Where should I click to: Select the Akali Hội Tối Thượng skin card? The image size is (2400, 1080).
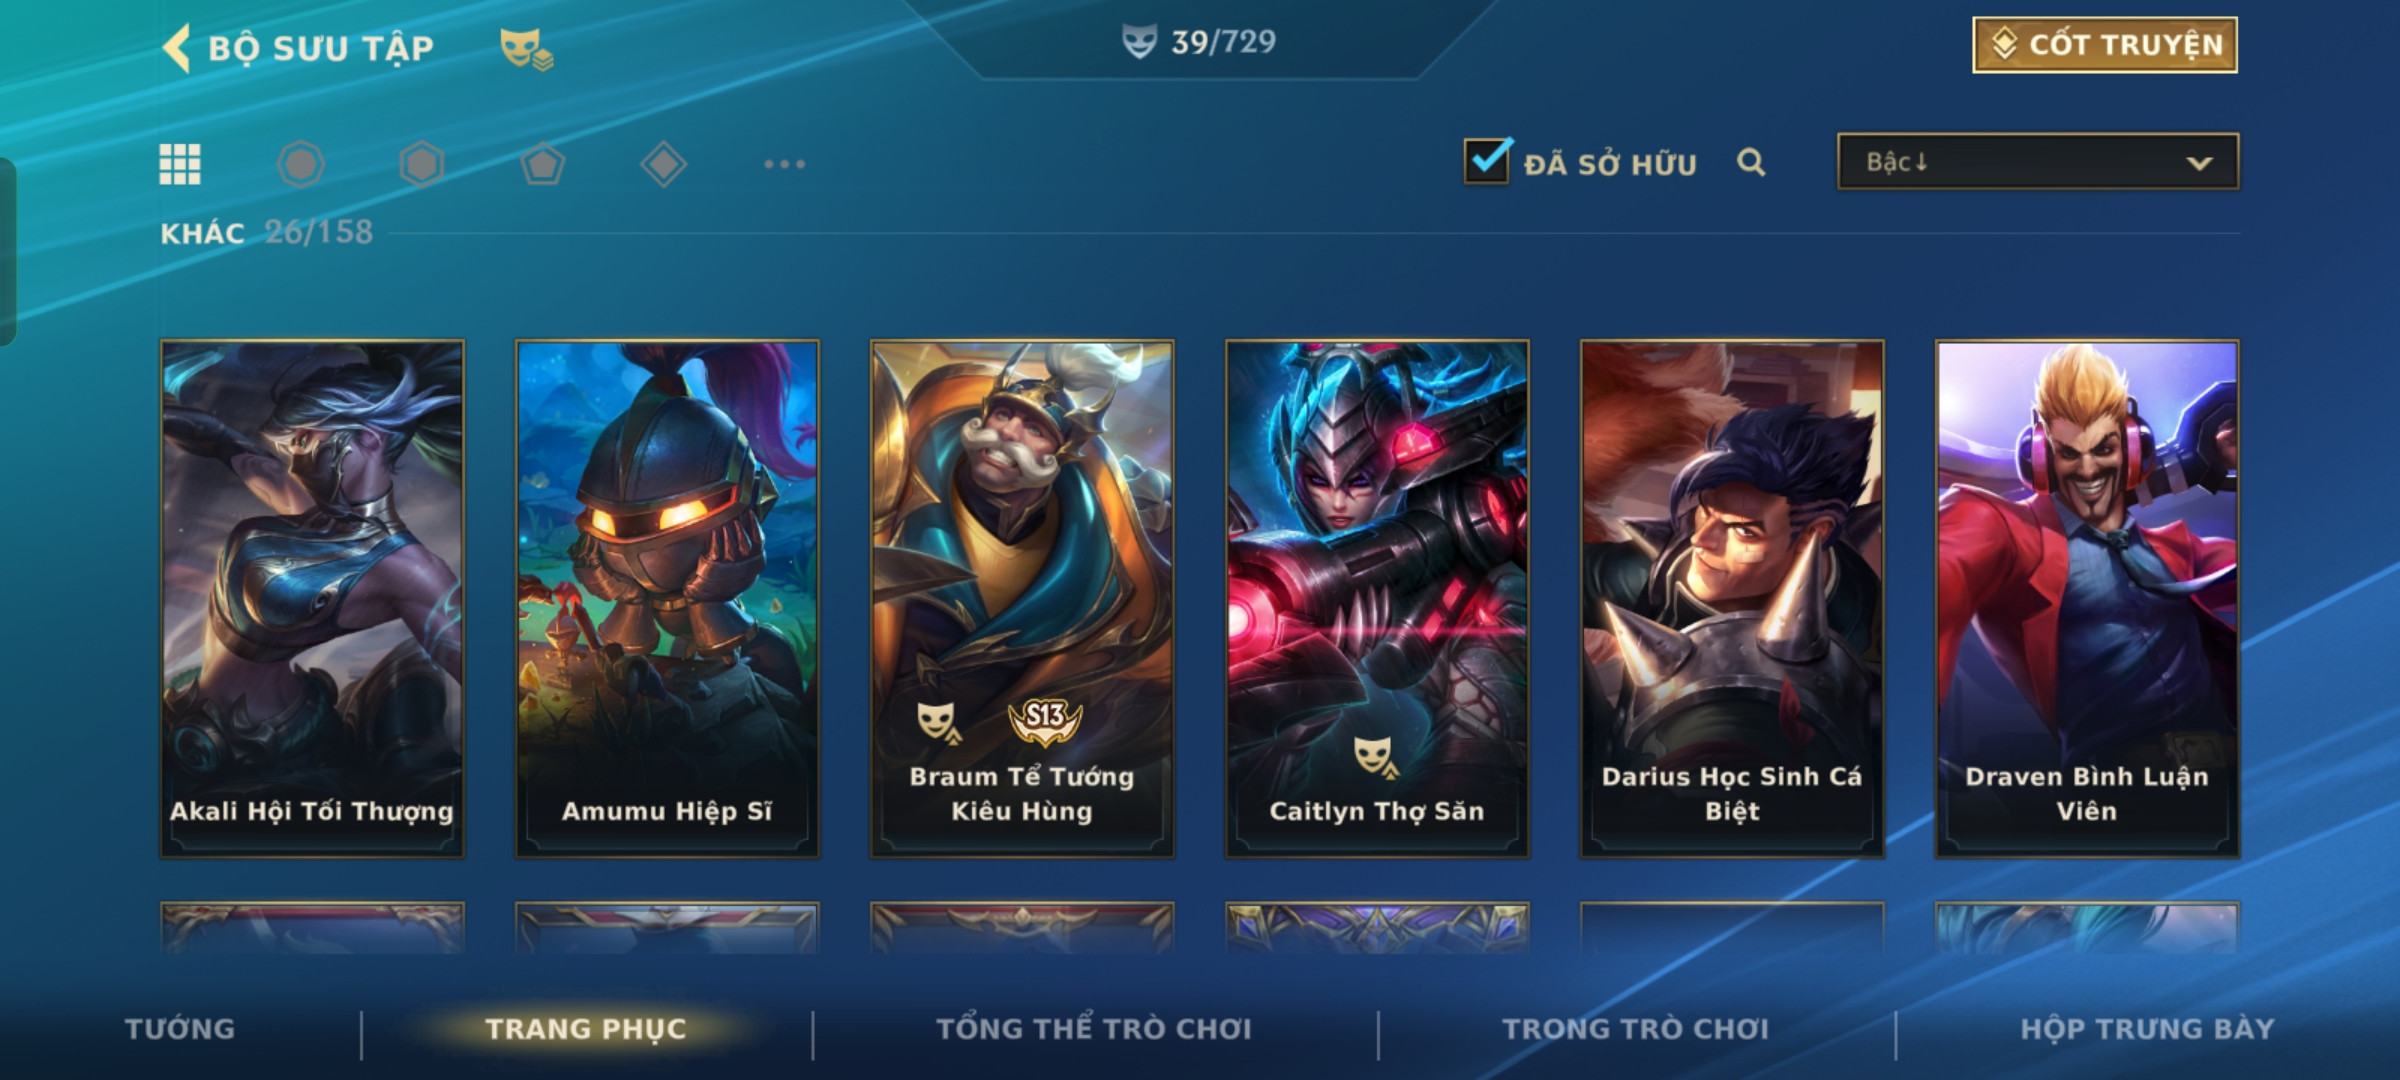(x=312, y=599)
